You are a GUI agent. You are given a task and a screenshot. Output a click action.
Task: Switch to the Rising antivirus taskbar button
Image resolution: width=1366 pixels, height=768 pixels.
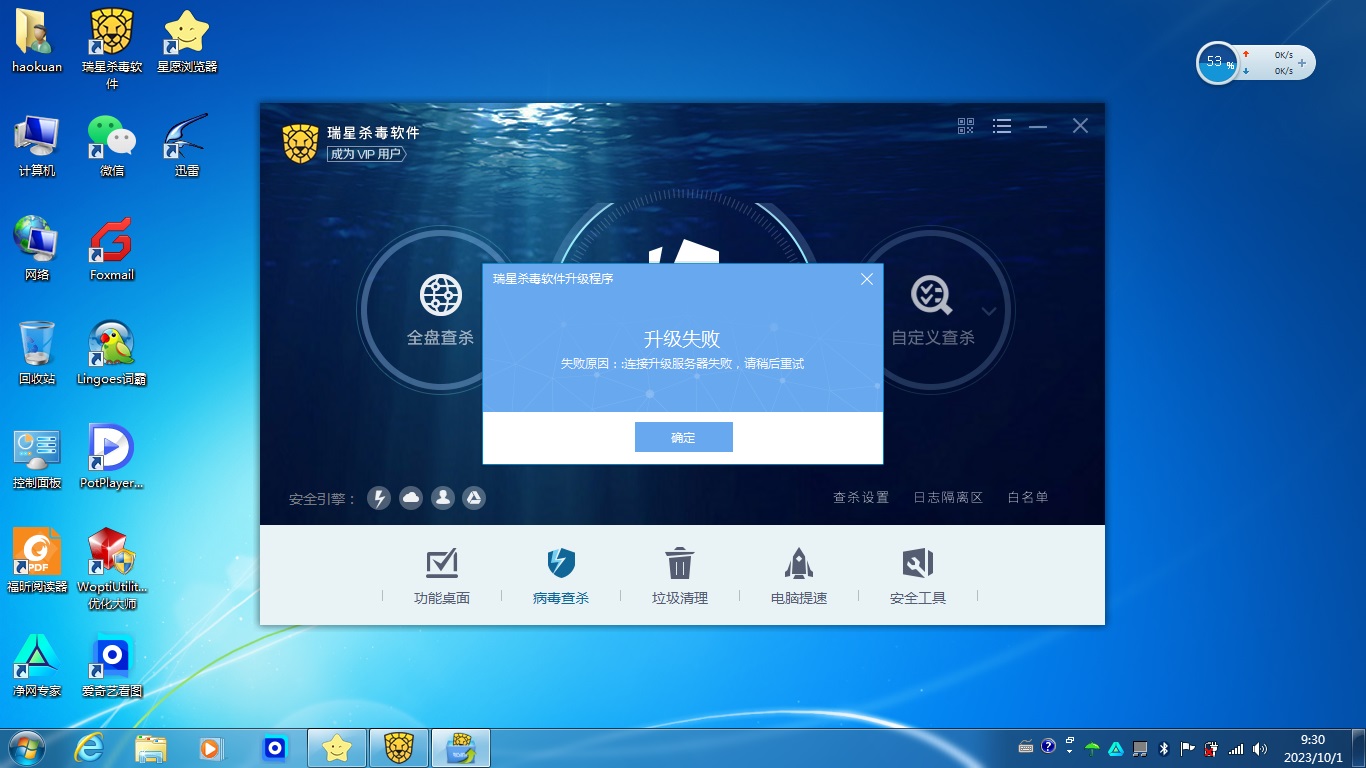pos(399,748)
